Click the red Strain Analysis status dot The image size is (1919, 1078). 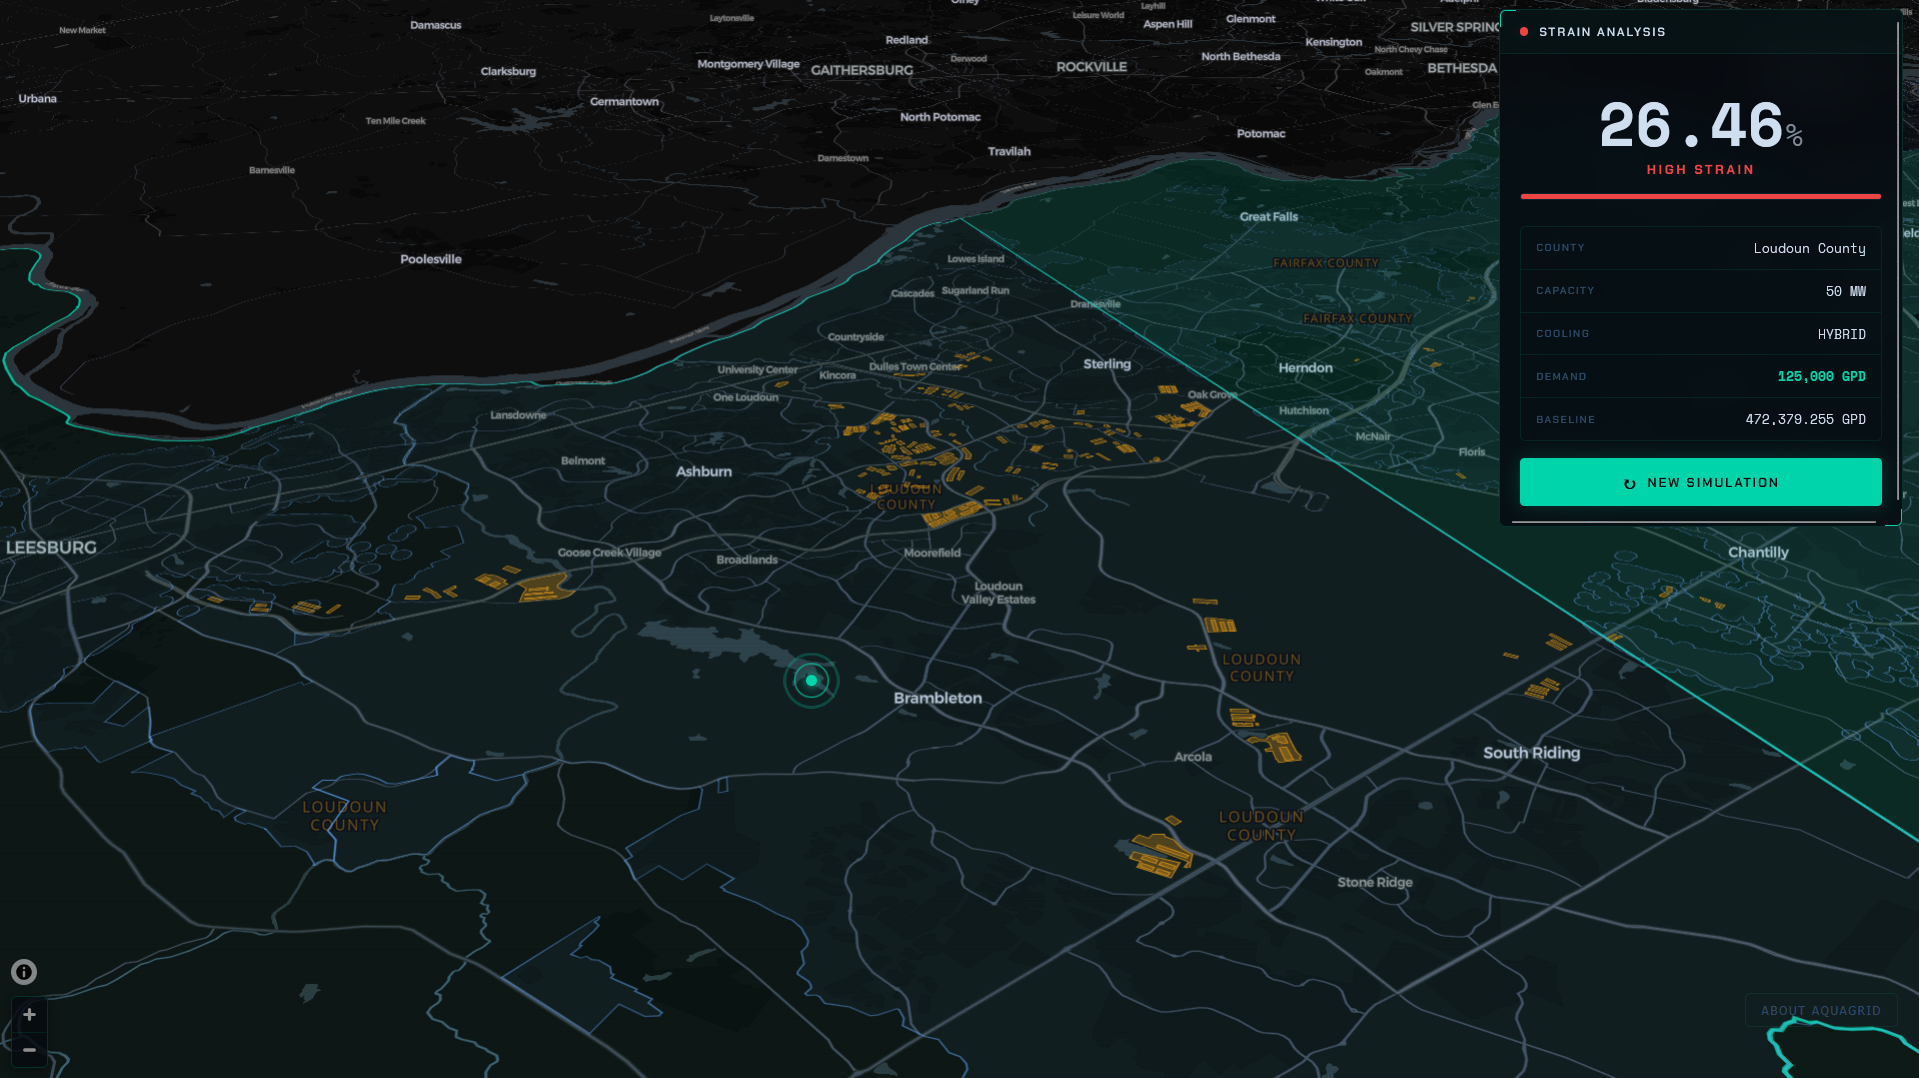1524,32
